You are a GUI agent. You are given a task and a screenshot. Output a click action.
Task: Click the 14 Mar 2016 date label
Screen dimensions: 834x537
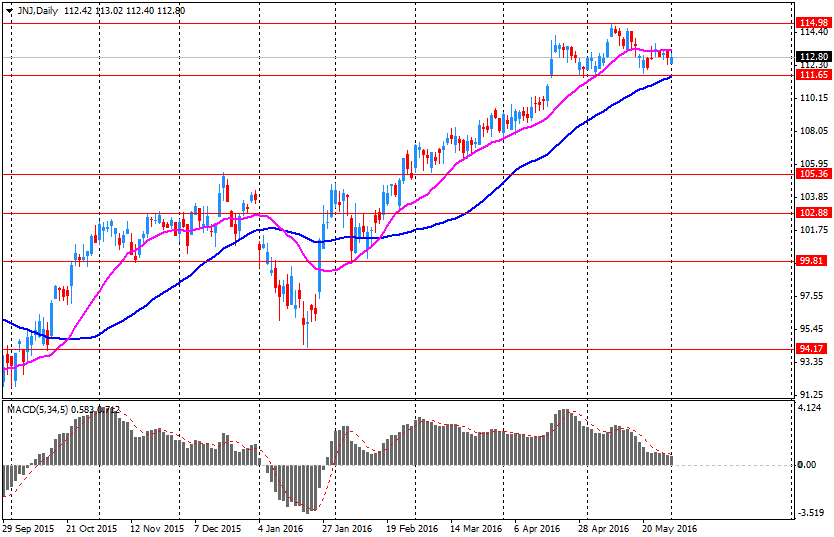[476, 529]
